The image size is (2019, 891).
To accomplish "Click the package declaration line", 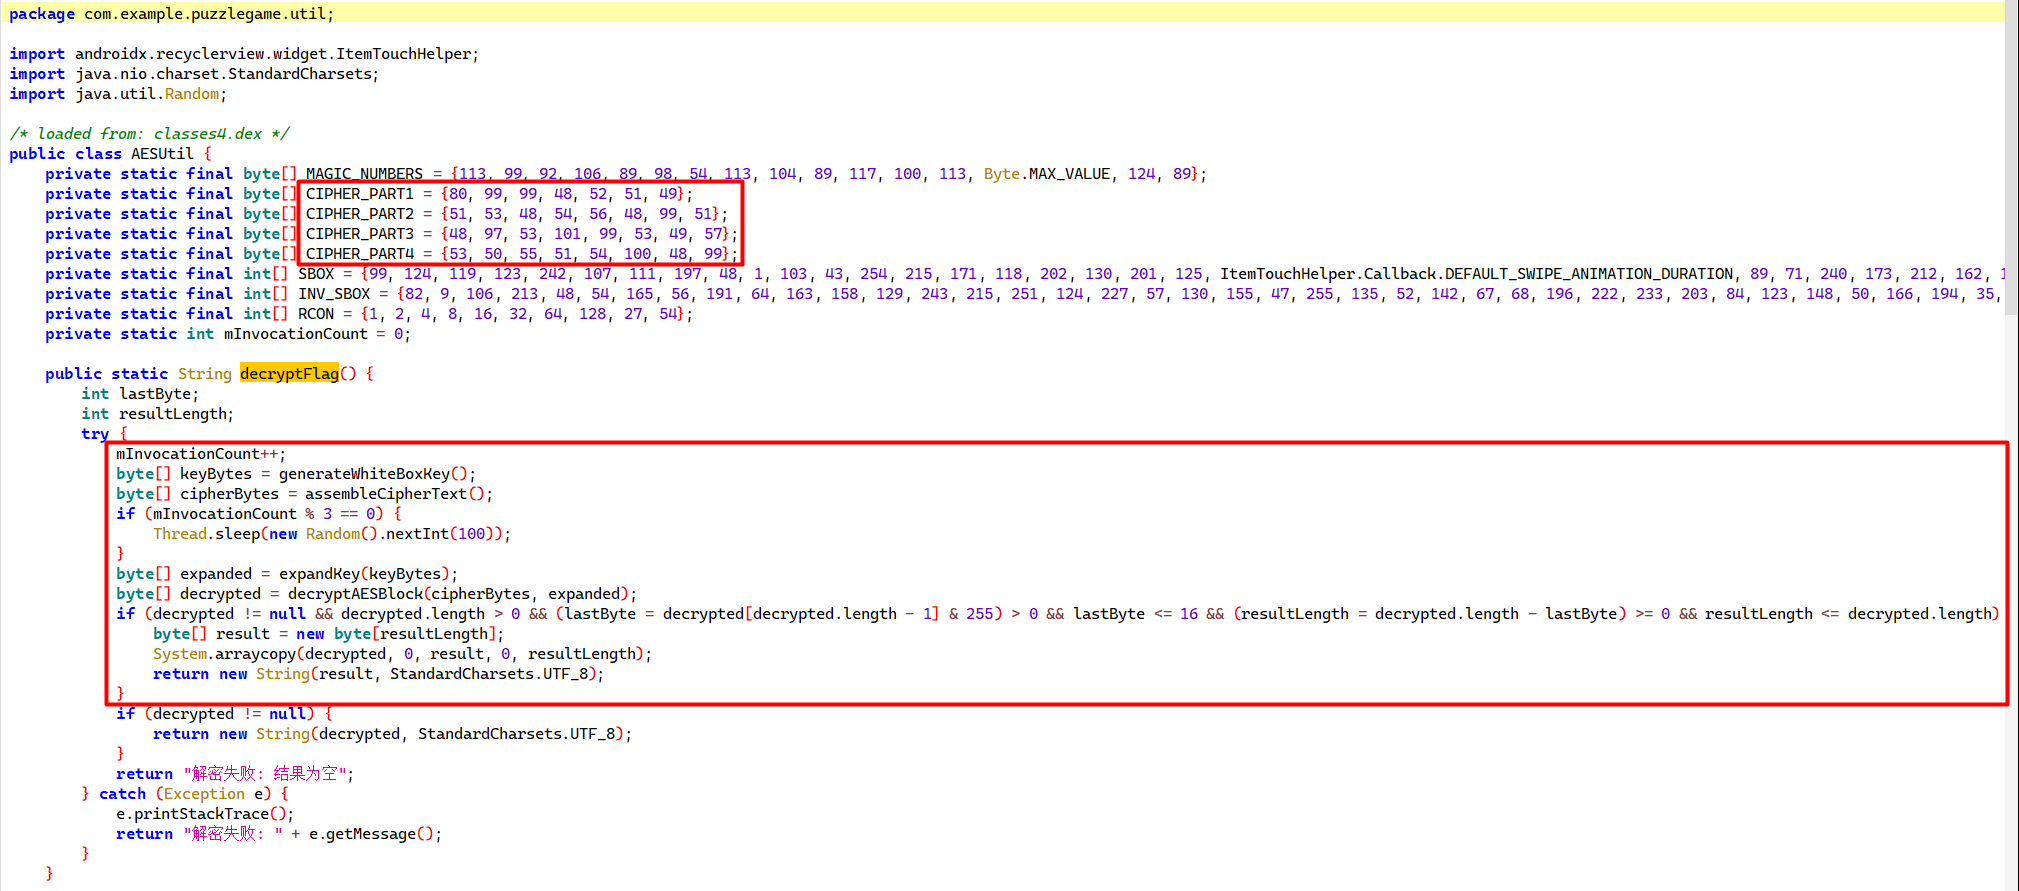I will coord(171,14).
